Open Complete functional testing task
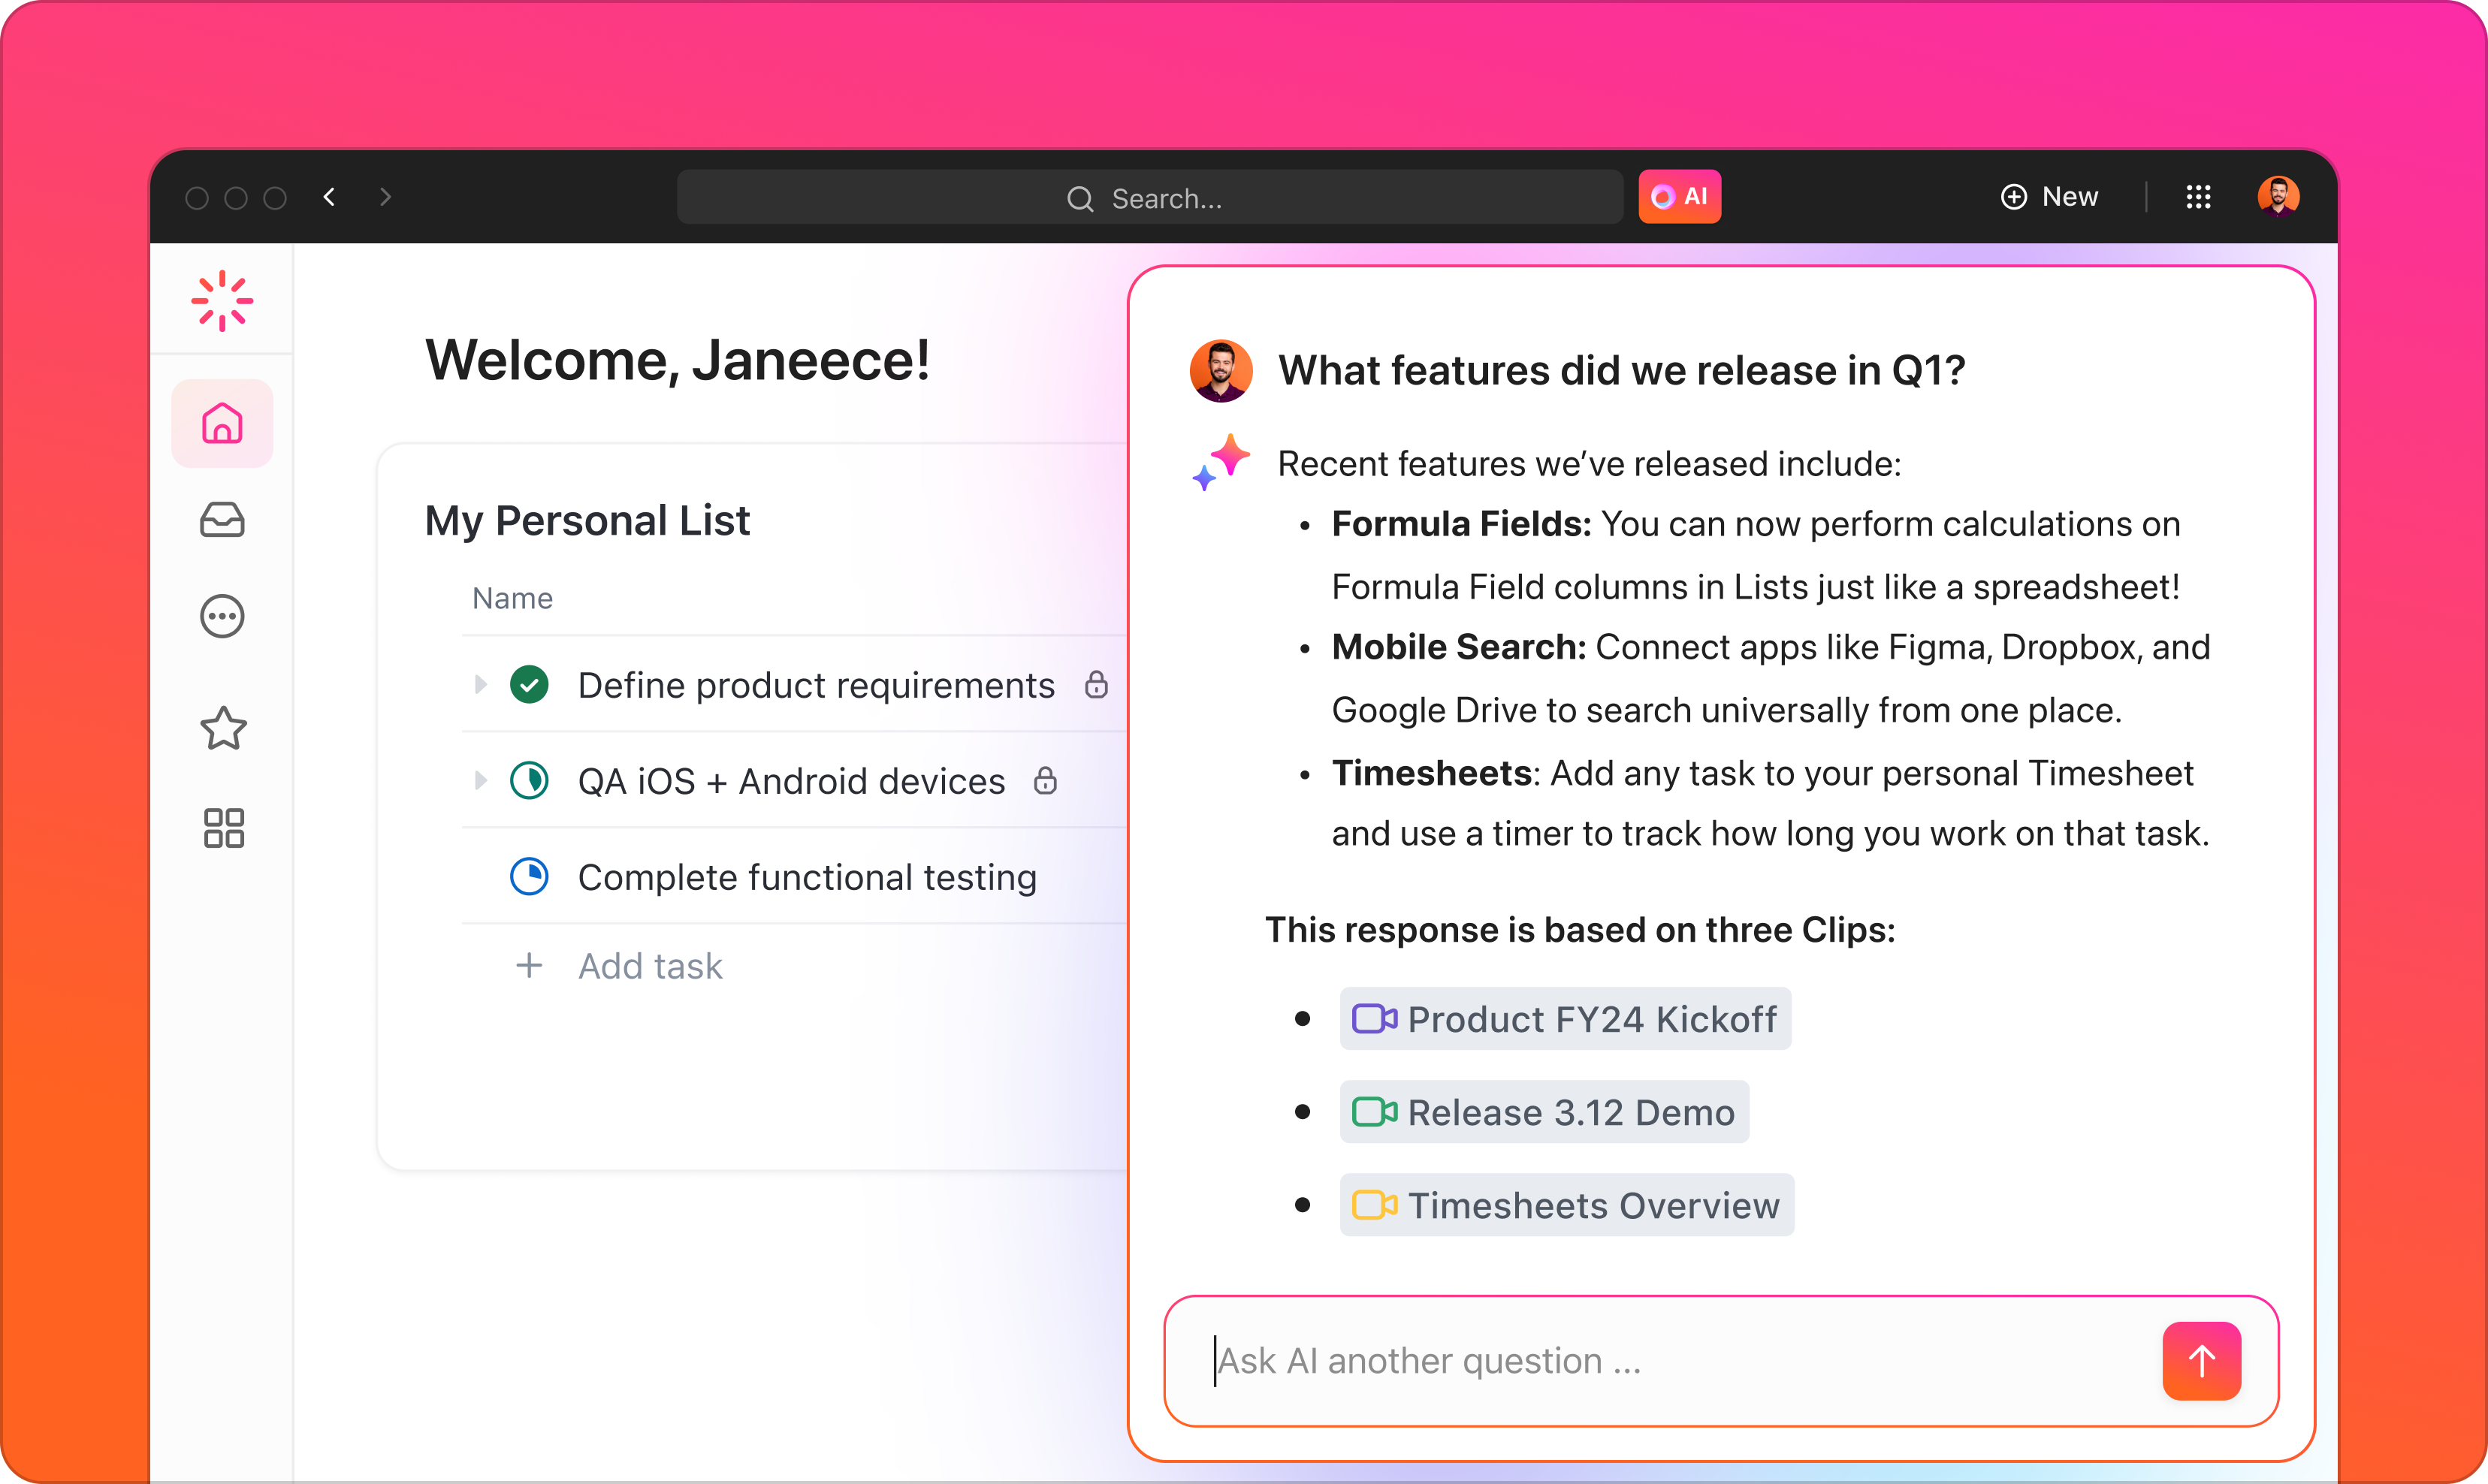Image resolution: width=2488 pixels, height=1484 pixels. pos(807,878)
